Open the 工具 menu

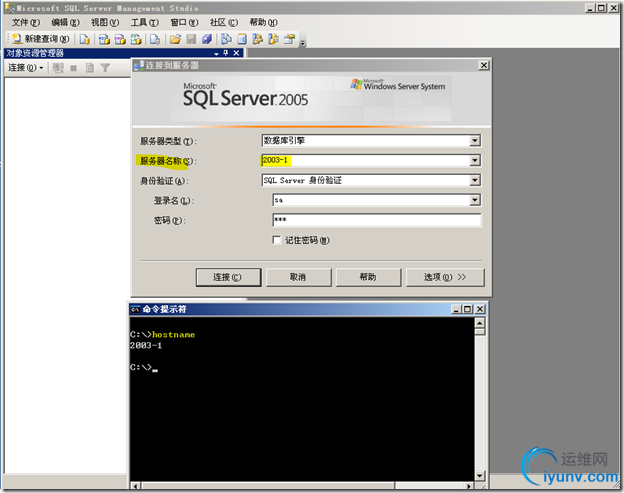pyautogui.click(x=145, y=22)
